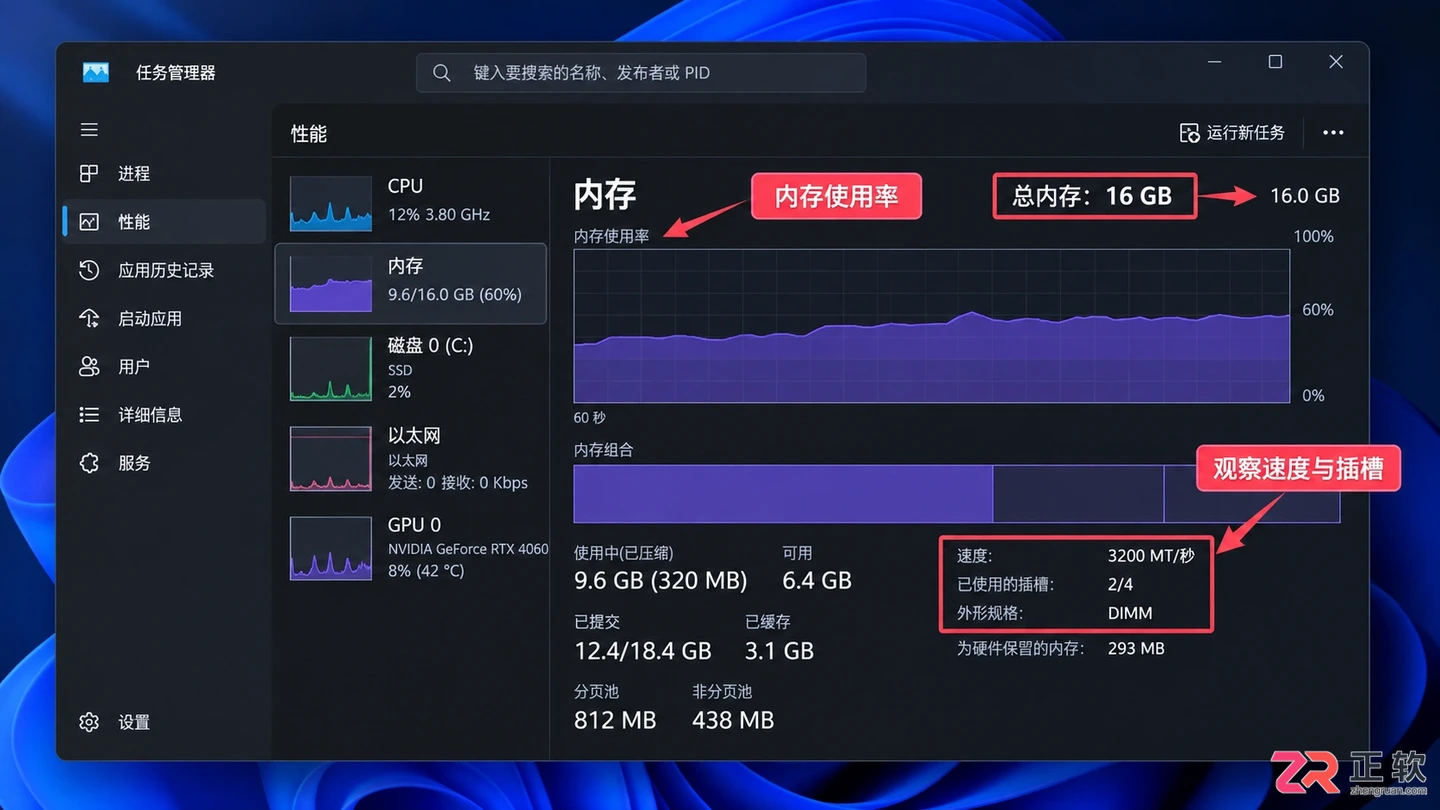Click 9.6/16.0 GB (60%) text
The width and height of the screenshot is (1440, 810).
[x=455, y=294]
